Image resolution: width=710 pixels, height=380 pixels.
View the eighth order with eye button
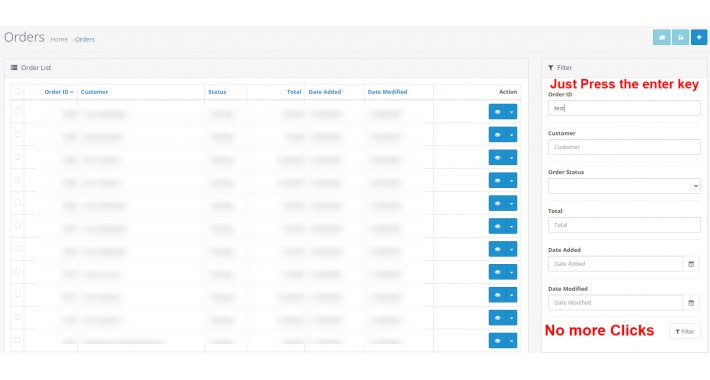coord(497,272)
